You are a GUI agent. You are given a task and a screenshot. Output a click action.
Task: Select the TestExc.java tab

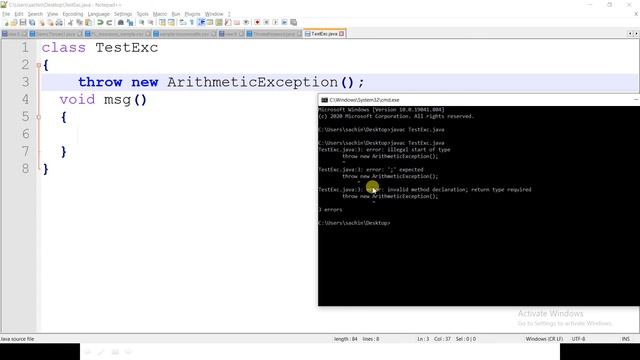point(324,34)
